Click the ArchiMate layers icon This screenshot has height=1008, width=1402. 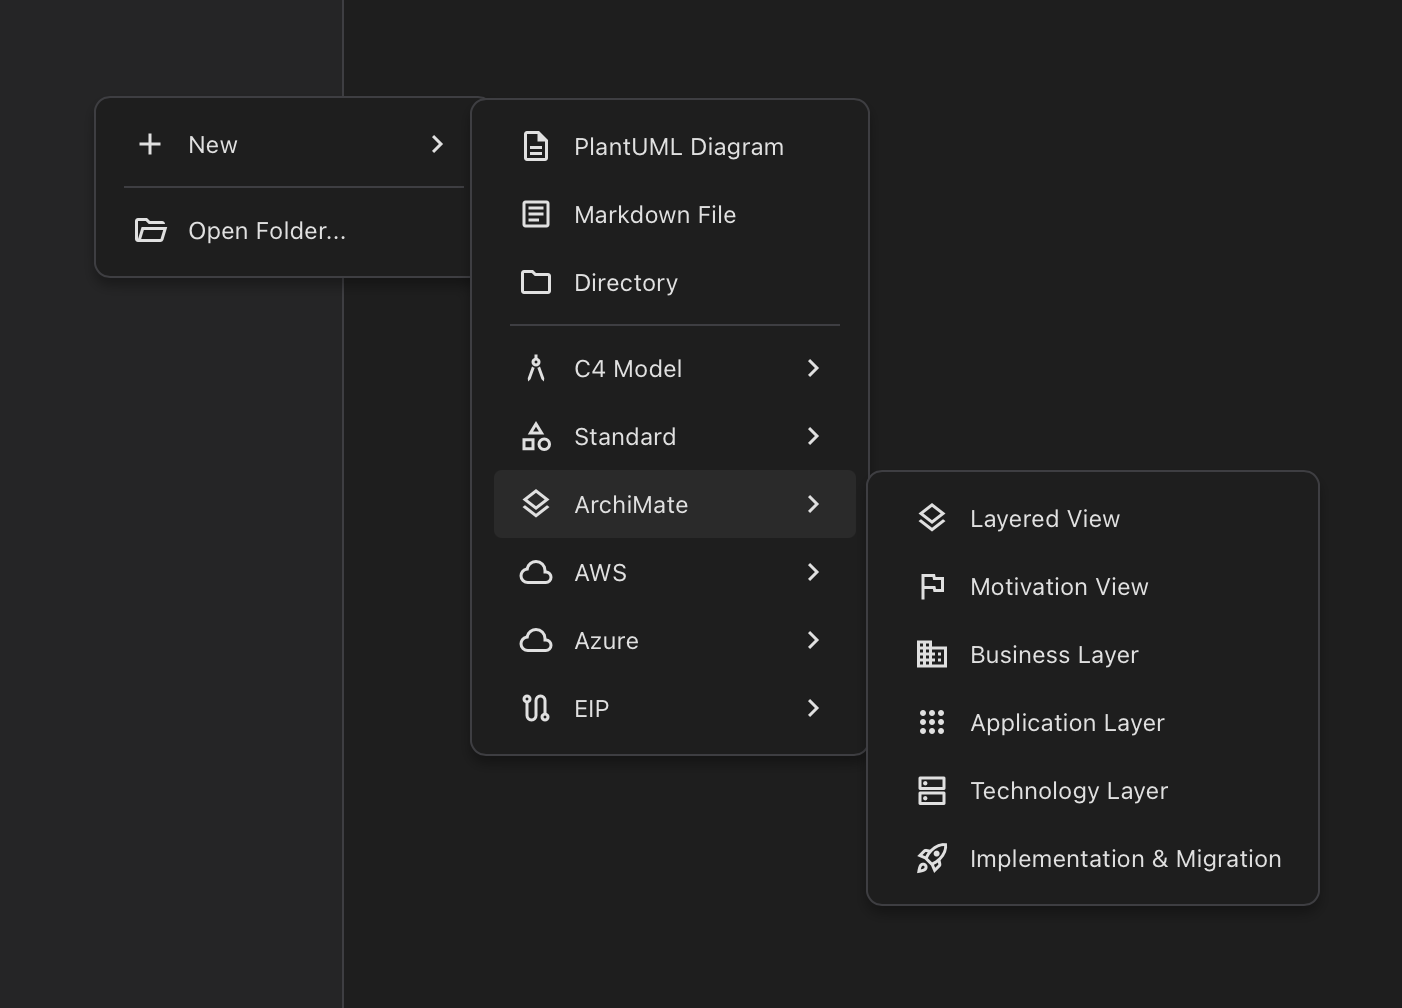click(x=536, y=504)
